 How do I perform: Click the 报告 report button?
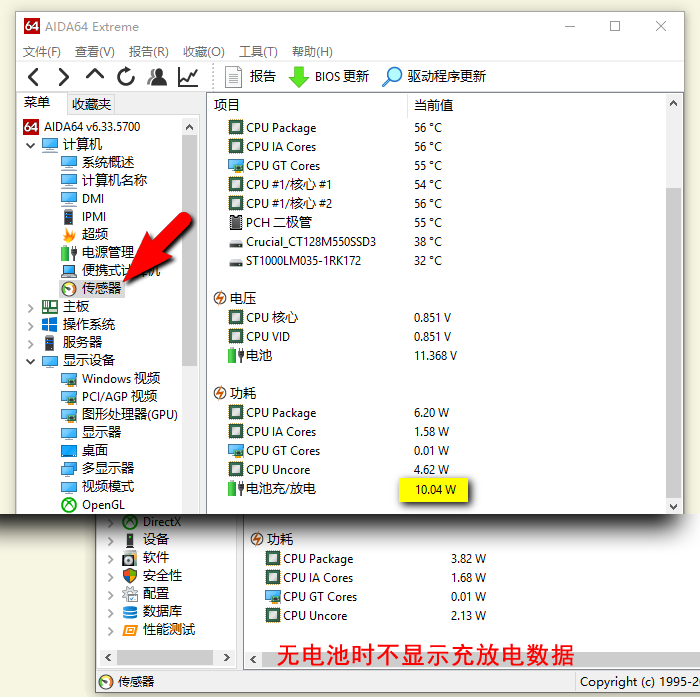[x=250, y=77]
